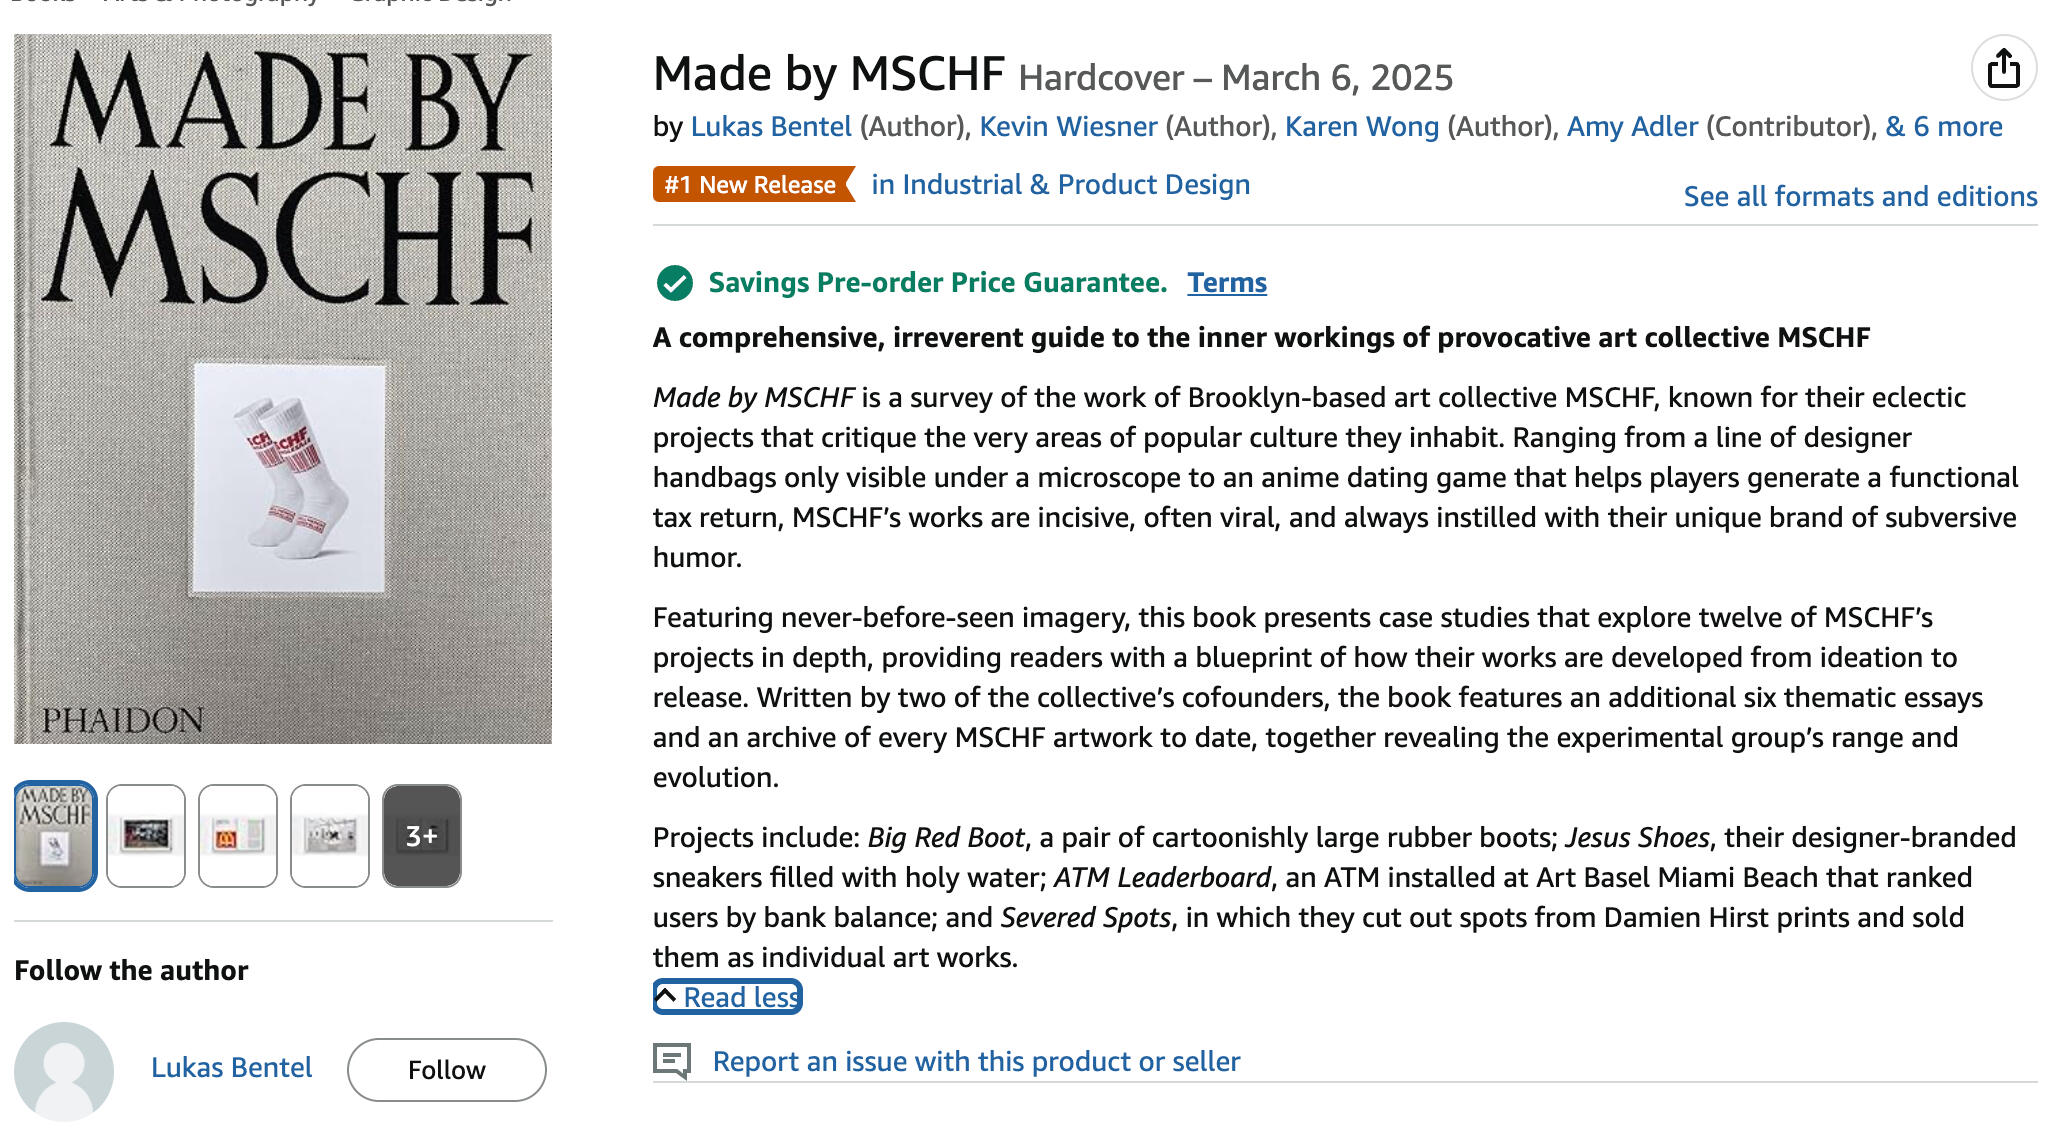The height and width of the screenshot is (1128, 2060).
Task: Open Karen Wong author link
Action: (x=1361, y=127)
